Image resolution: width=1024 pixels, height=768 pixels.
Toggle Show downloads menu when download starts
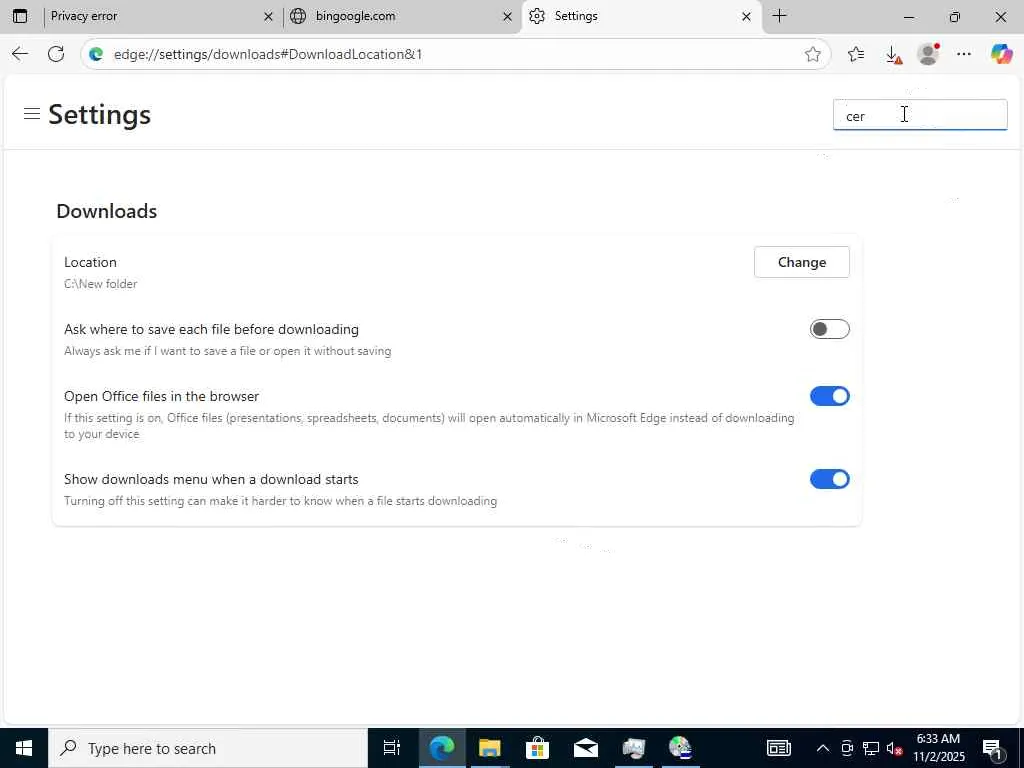829,479
